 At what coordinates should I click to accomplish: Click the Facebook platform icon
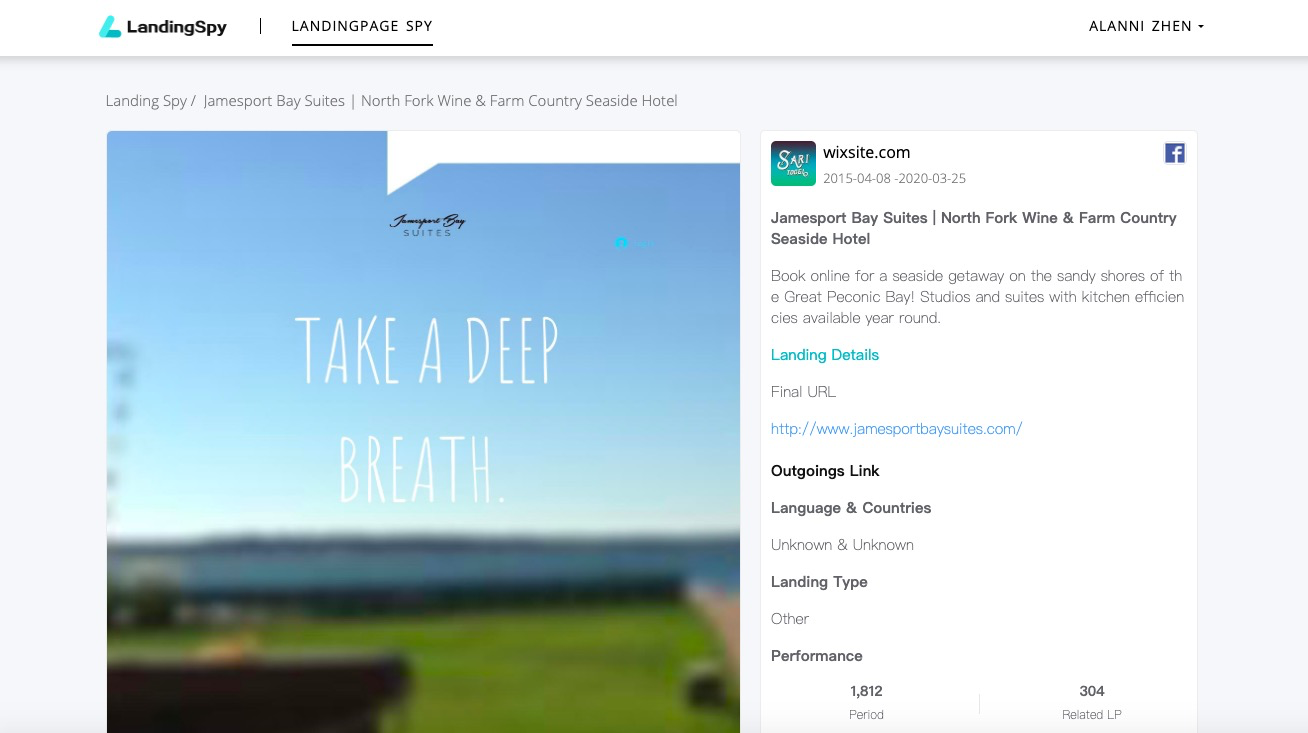pos(1175,153)
